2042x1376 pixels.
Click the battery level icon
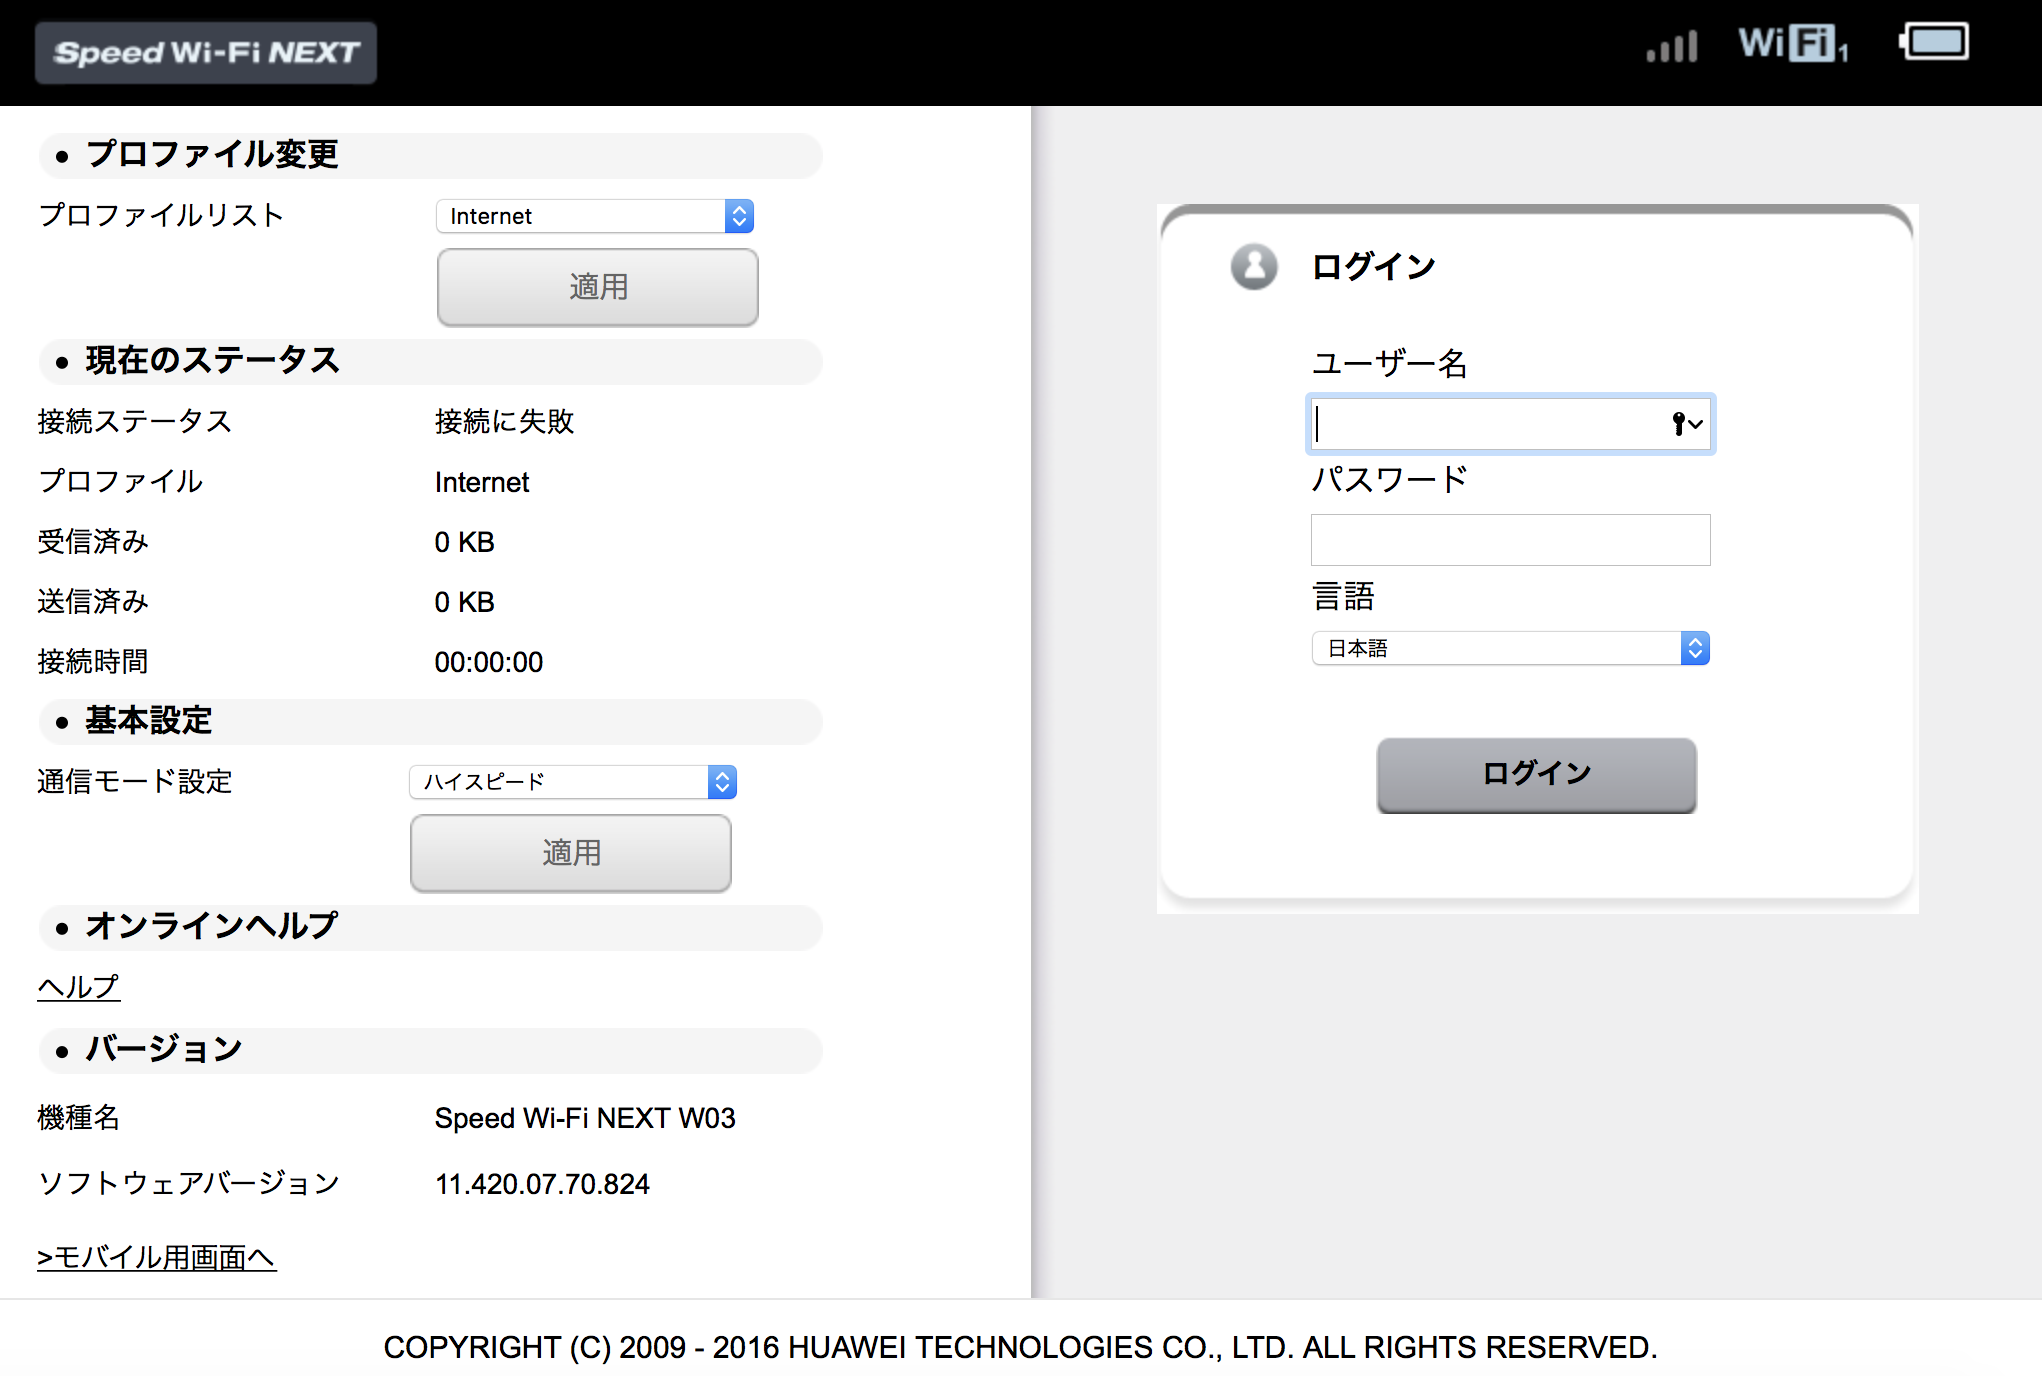[1934, 43]
